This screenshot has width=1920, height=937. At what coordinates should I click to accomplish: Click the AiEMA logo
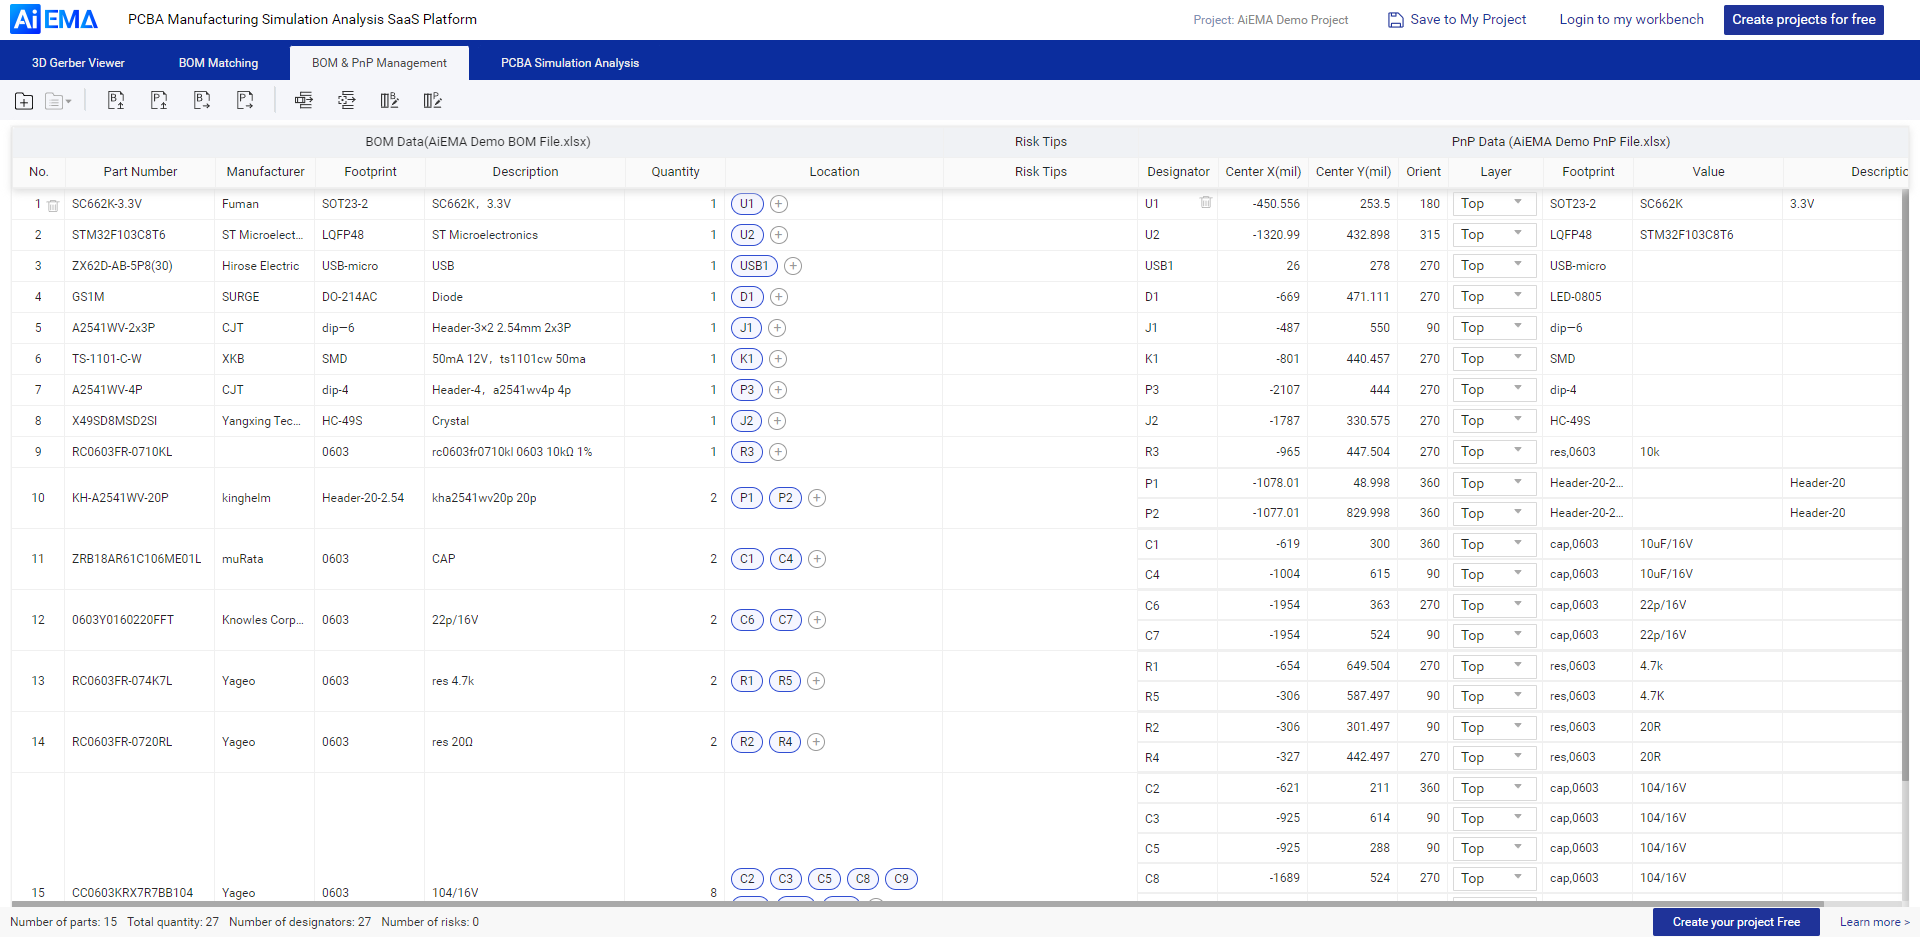tap(55, 19)
